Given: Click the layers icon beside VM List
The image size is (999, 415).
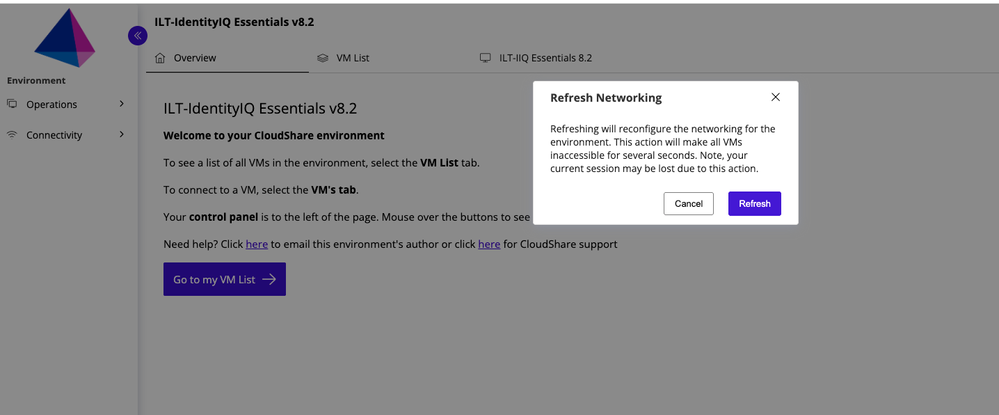Looking at the screenshot, I should 322,58.
